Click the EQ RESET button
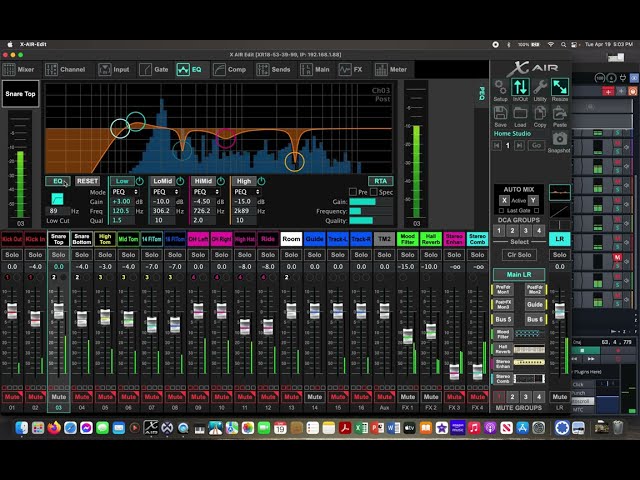 coord(87,181)
